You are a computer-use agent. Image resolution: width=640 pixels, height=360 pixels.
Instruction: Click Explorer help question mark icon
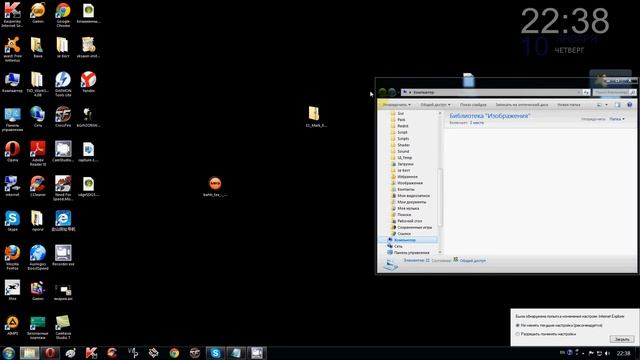(629, 105)
